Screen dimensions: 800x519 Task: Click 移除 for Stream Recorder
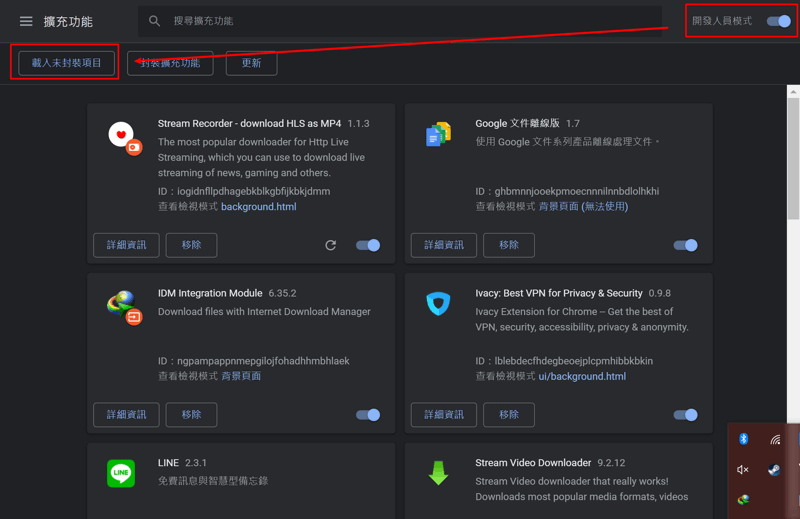click(191, 245)
